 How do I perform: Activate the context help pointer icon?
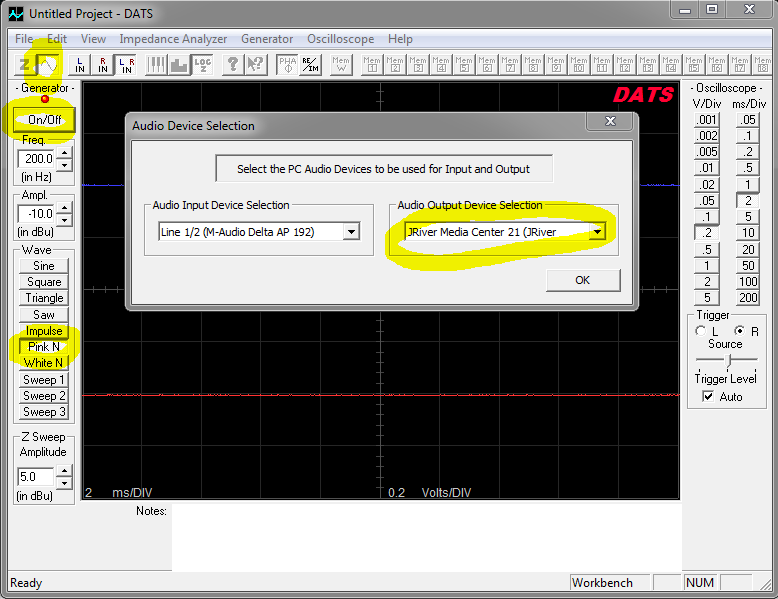click(256, 65)
